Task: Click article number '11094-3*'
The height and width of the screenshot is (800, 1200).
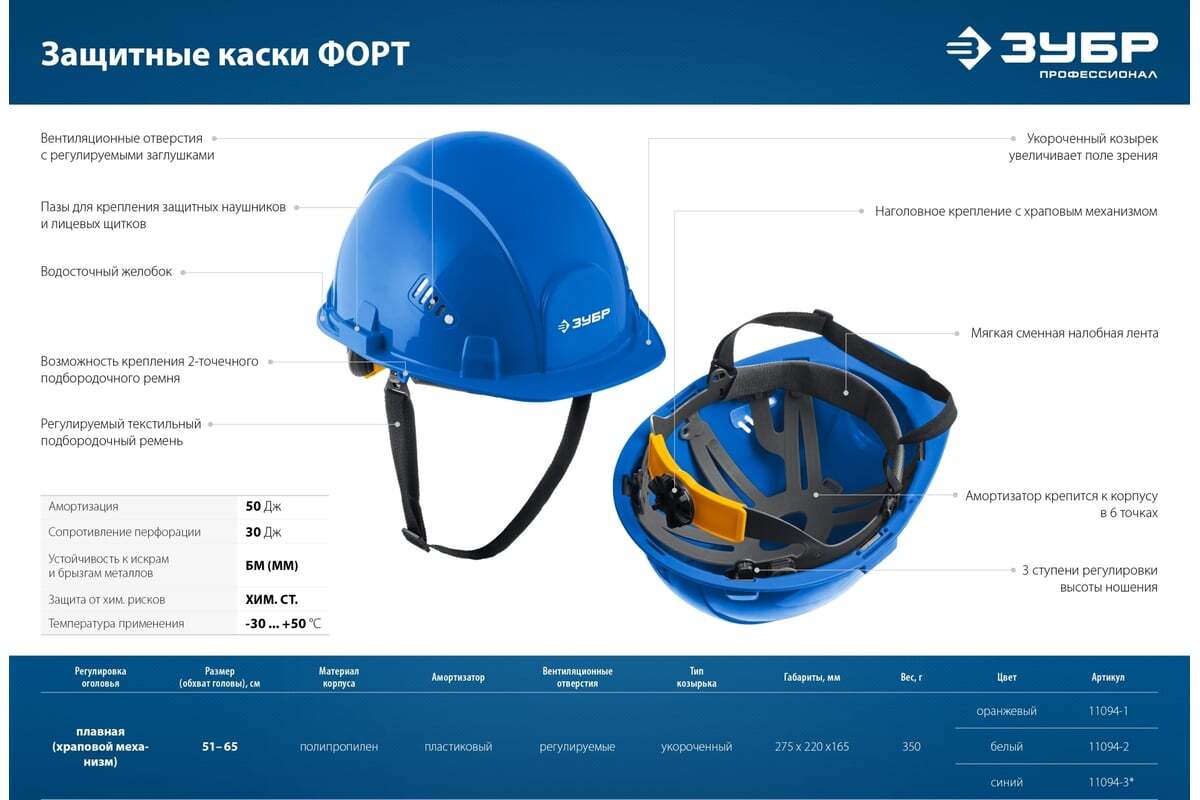Action: [x=1110, y=782]
